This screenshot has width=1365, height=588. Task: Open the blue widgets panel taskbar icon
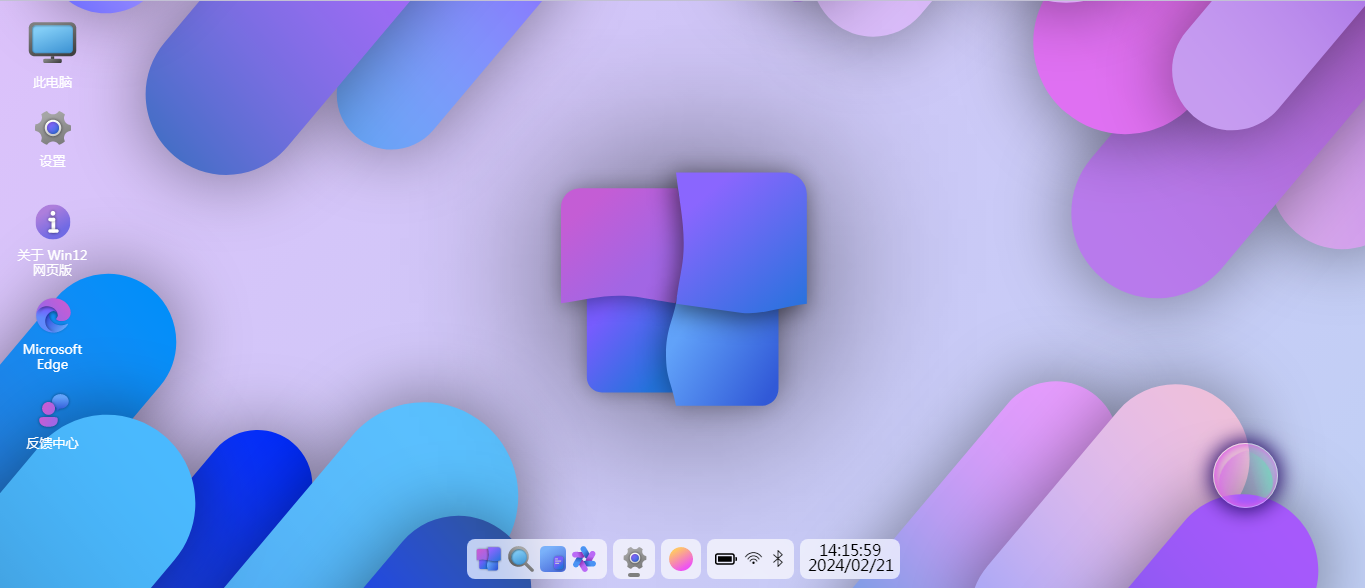[x=552, y=558]
